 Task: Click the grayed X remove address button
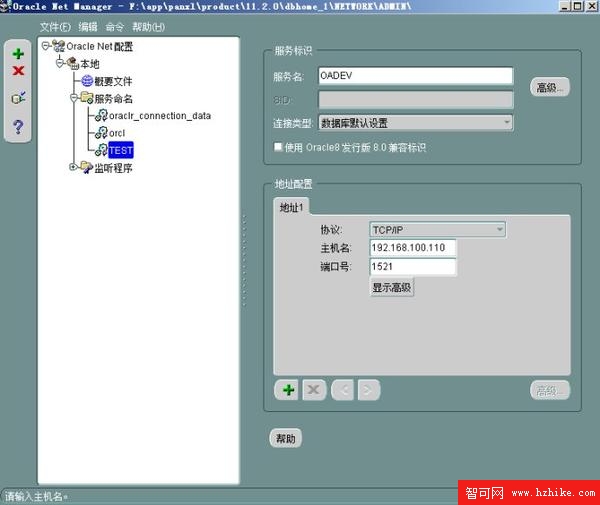click(314, 390)
